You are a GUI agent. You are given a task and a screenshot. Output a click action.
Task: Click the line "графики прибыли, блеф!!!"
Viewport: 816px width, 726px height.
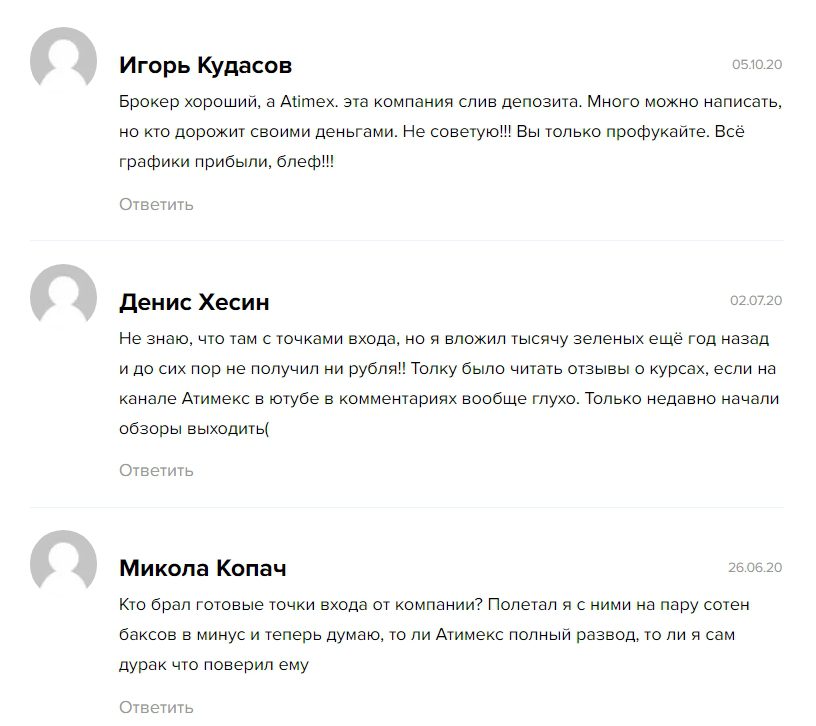pos(226,162)
